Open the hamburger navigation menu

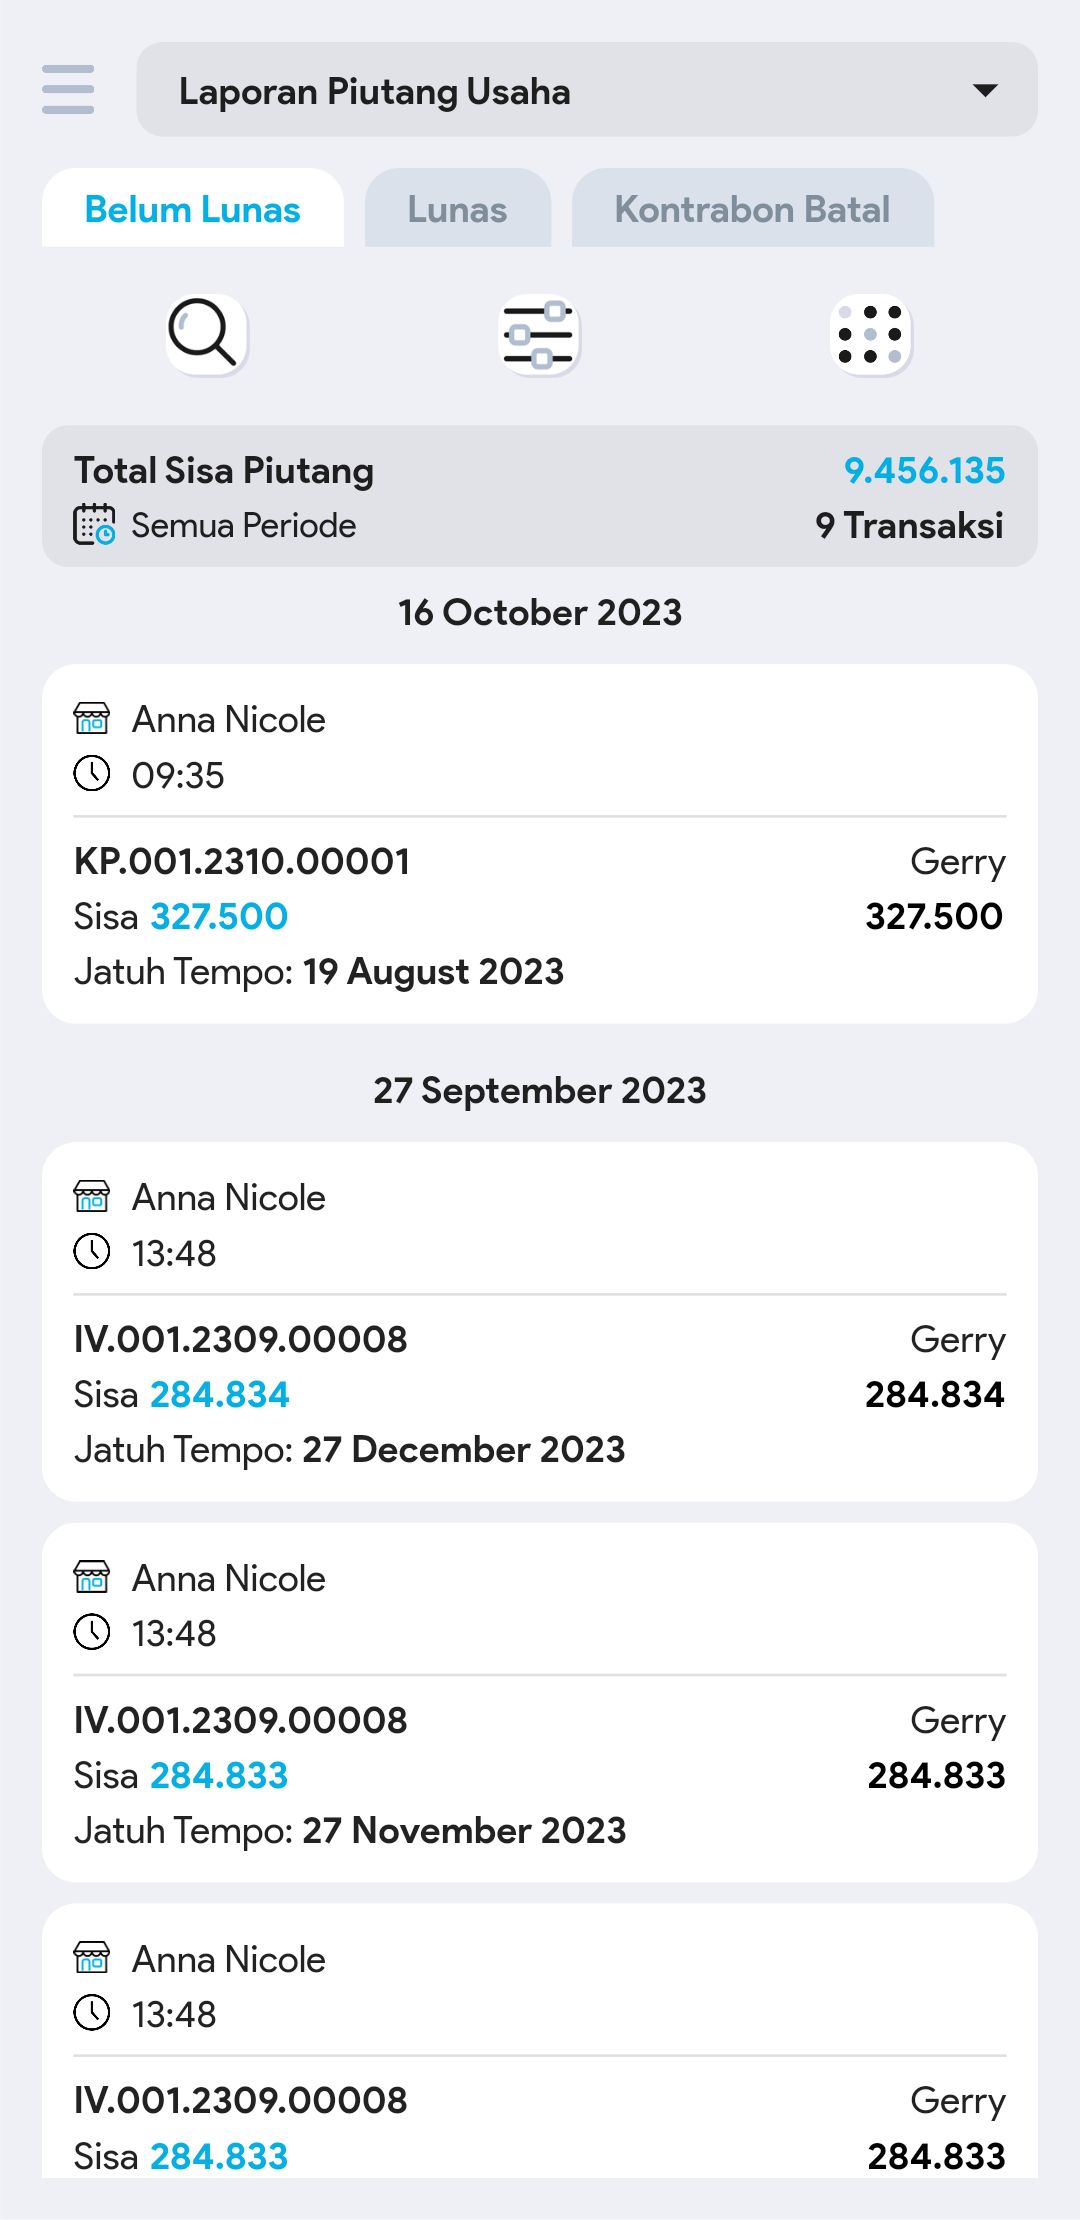pos(68,89)
